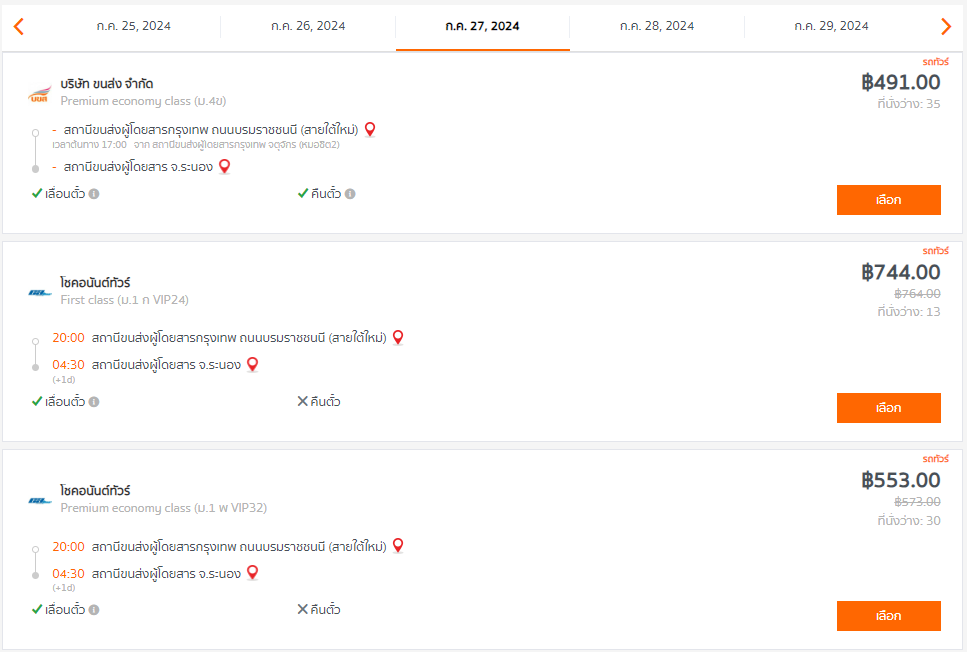Show refund info icon beside คืนตั๋ว on first trip
967x652 pixels.
(350, 194)
